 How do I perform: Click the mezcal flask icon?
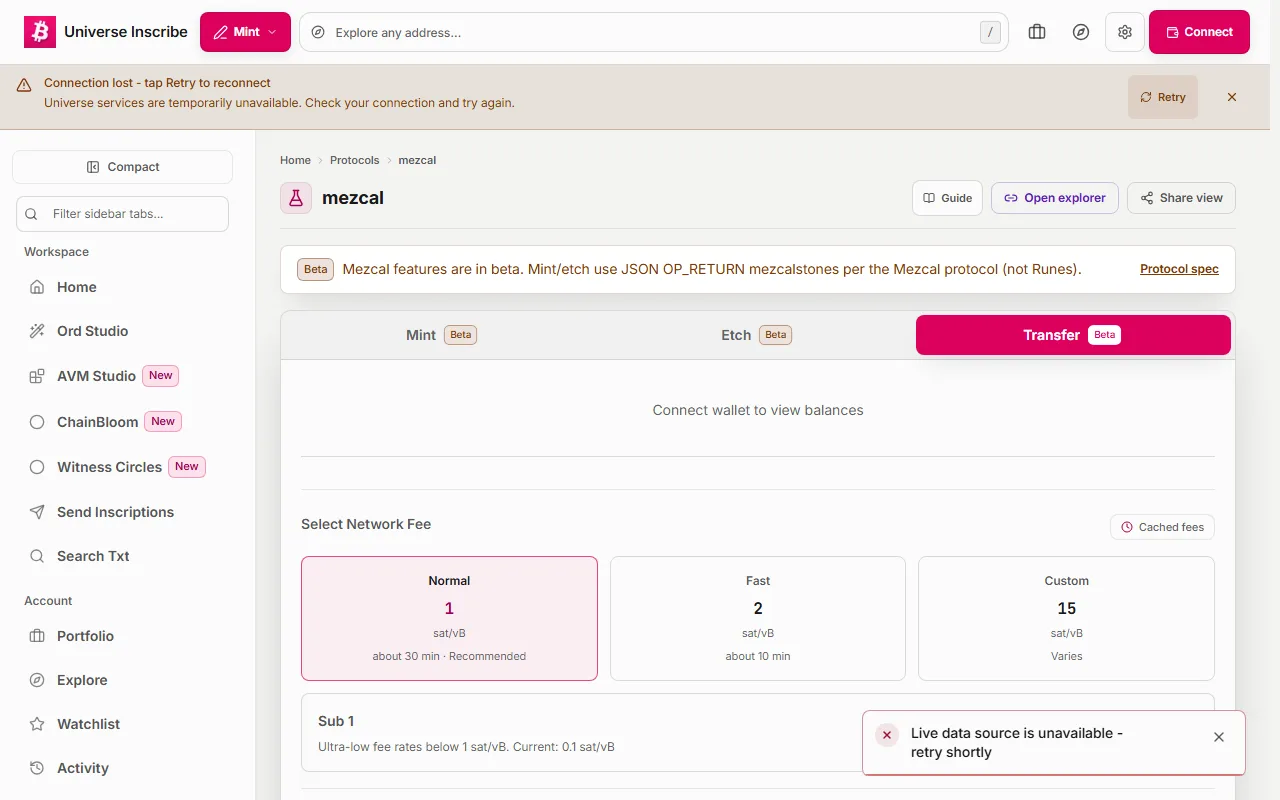[296, 198]
